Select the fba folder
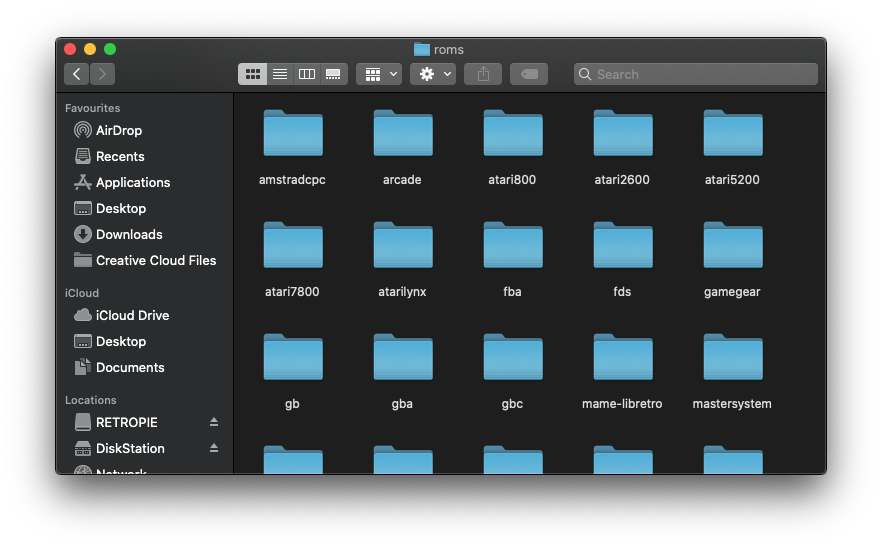882x548 pixels. [x=512, y=246]
